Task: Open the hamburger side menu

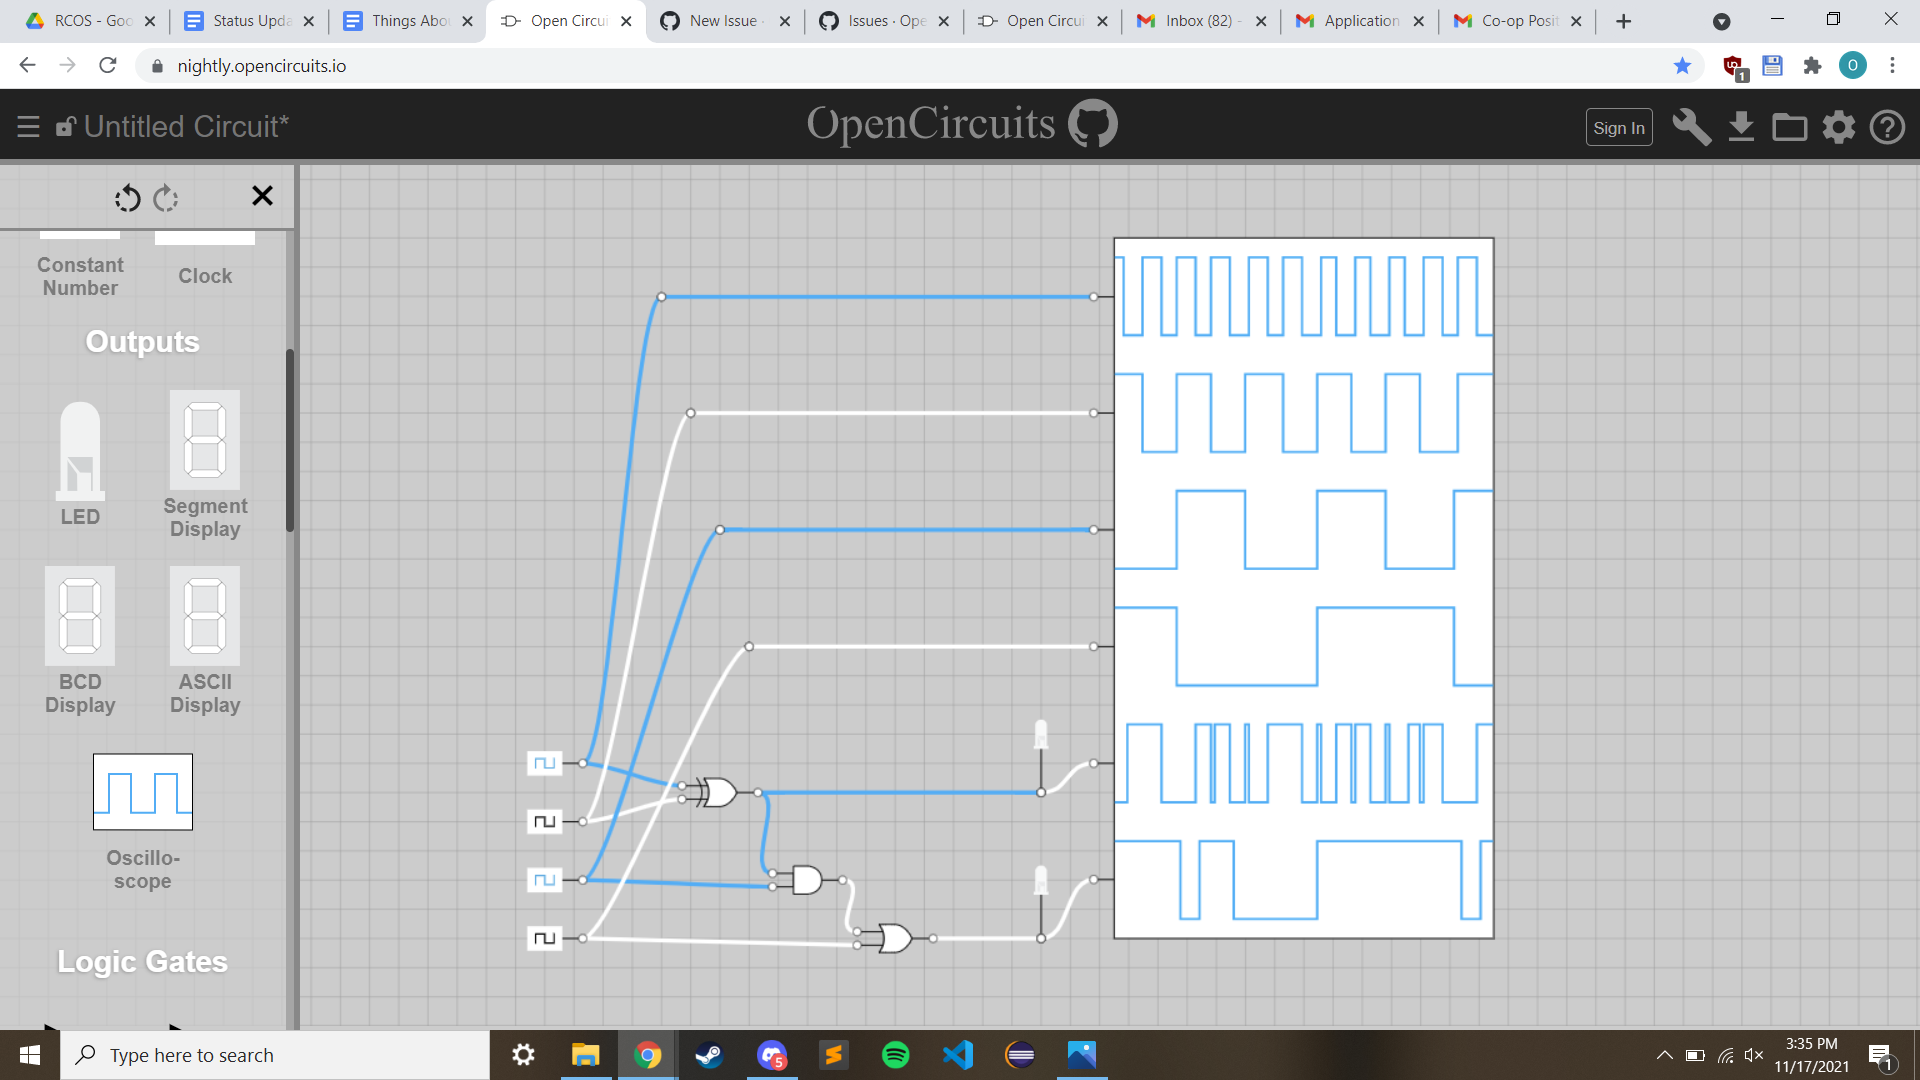Action: tap(27, 126)
